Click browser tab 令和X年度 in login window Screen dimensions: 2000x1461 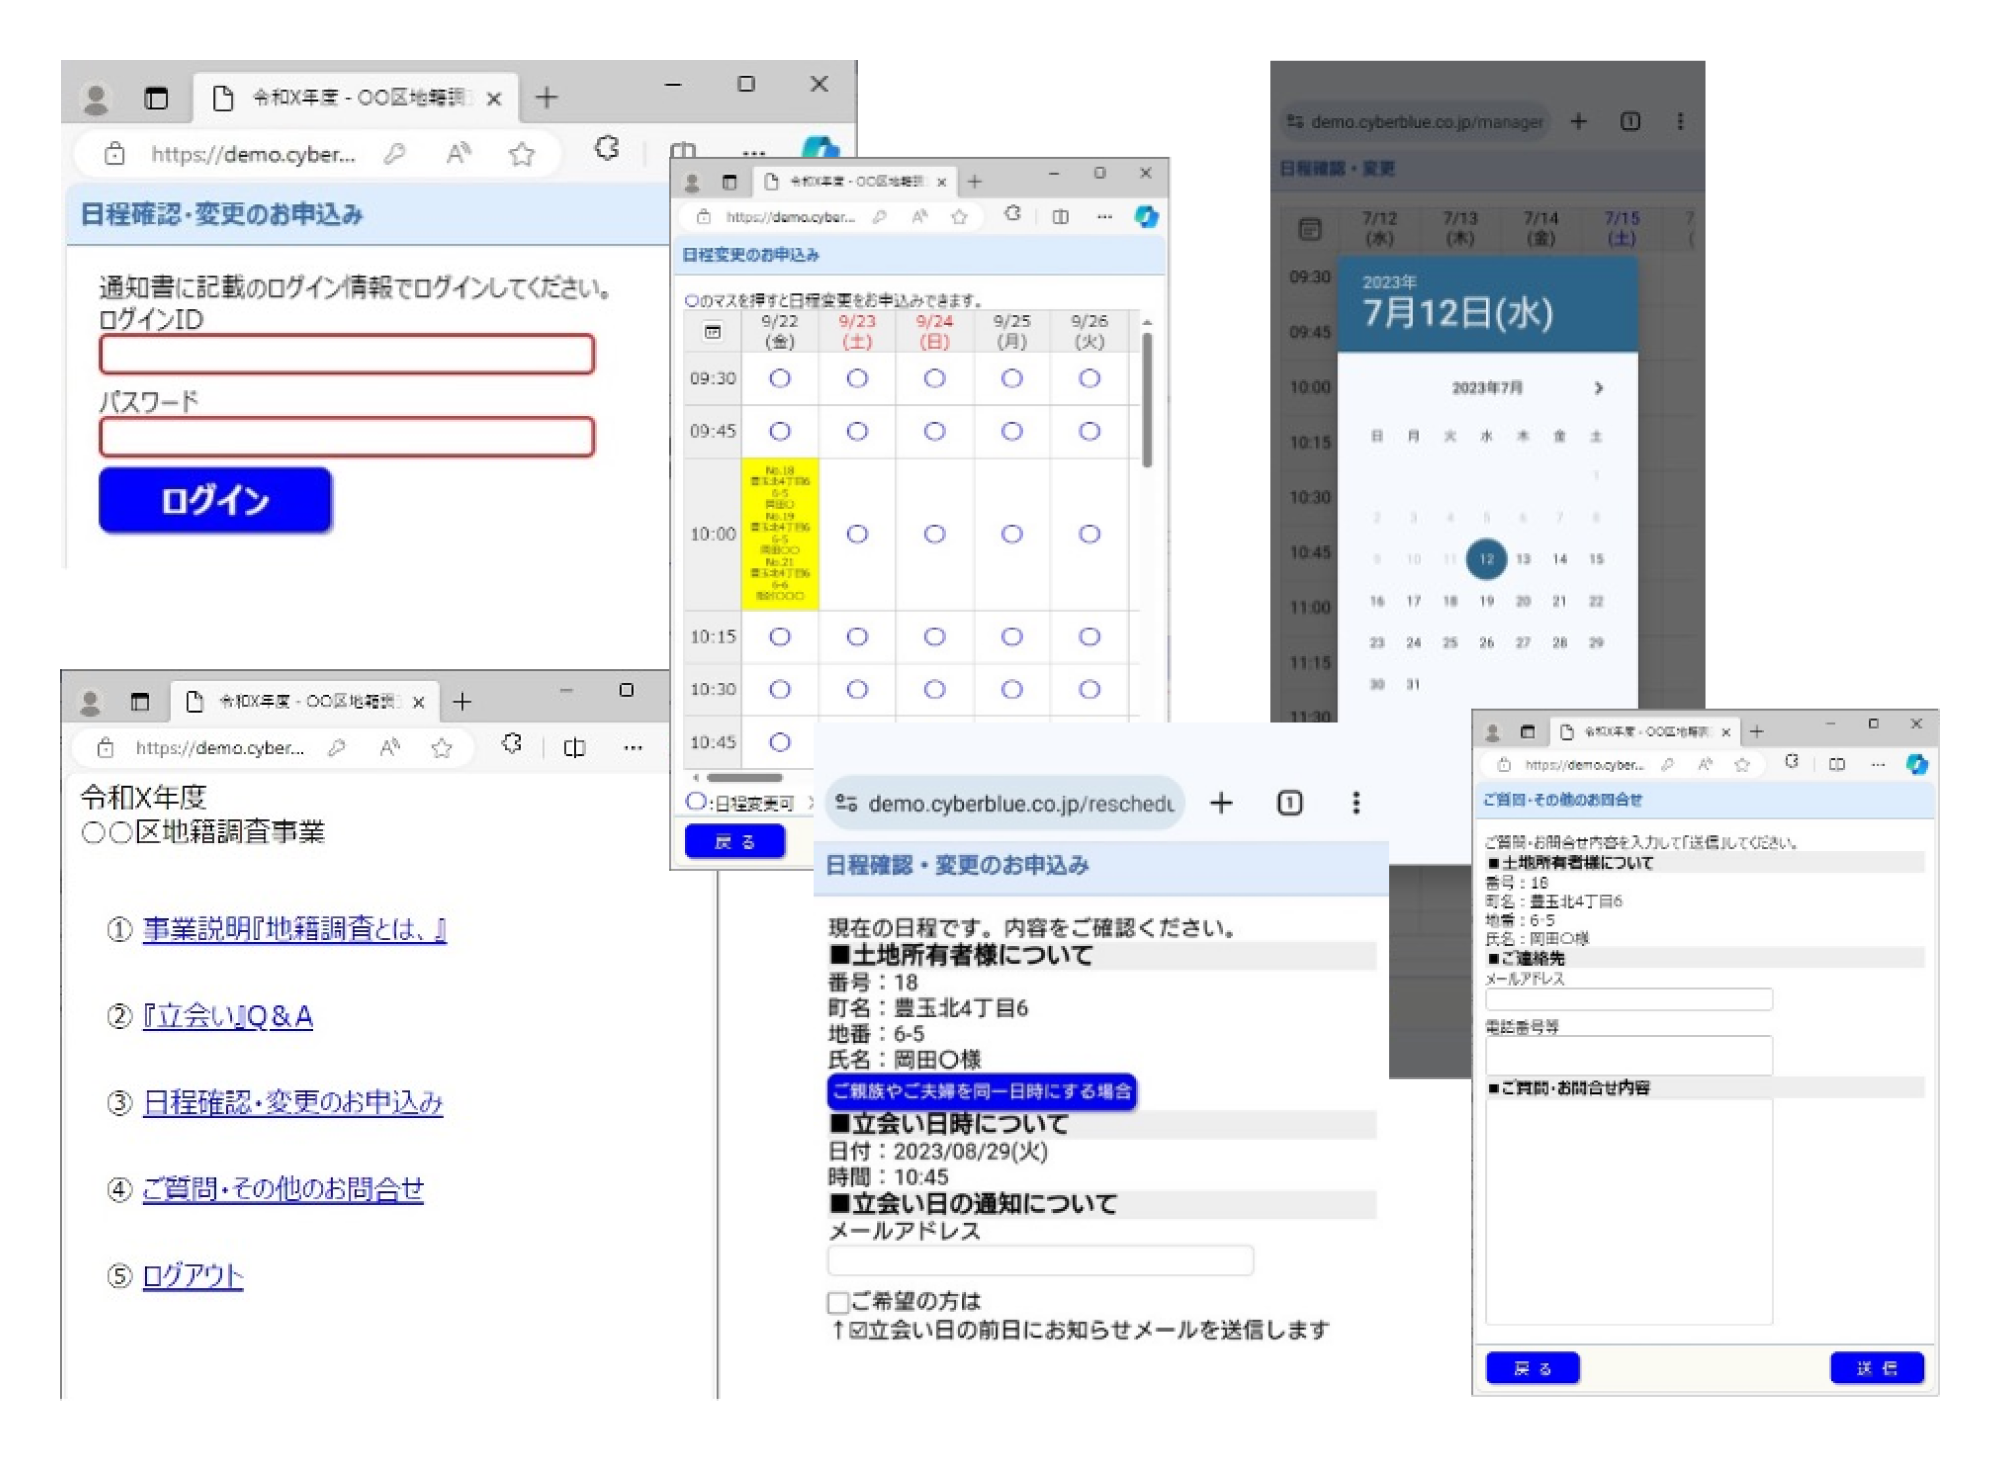point(355,98)
